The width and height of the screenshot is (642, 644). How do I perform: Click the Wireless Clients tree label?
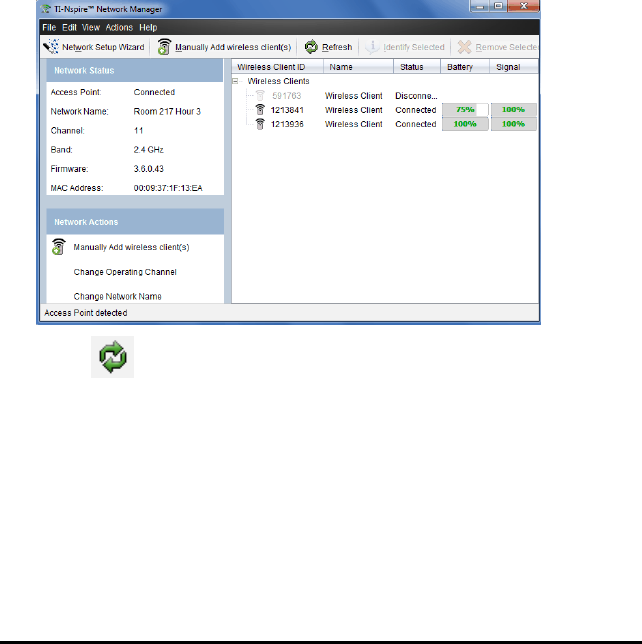tap(278, 81)
